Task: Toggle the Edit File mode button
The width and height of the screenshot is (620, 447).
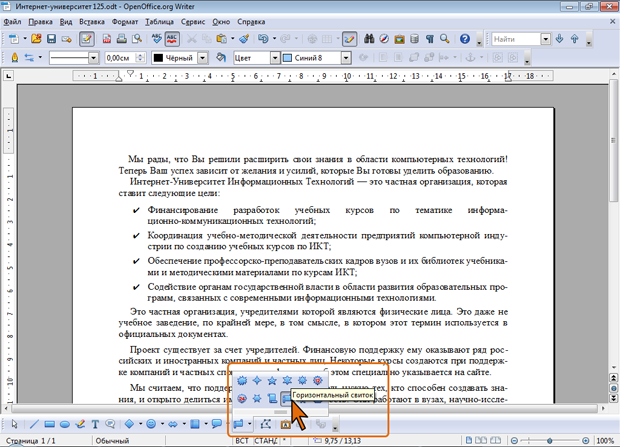Action: pyautogui.click(x=86, y=39)
